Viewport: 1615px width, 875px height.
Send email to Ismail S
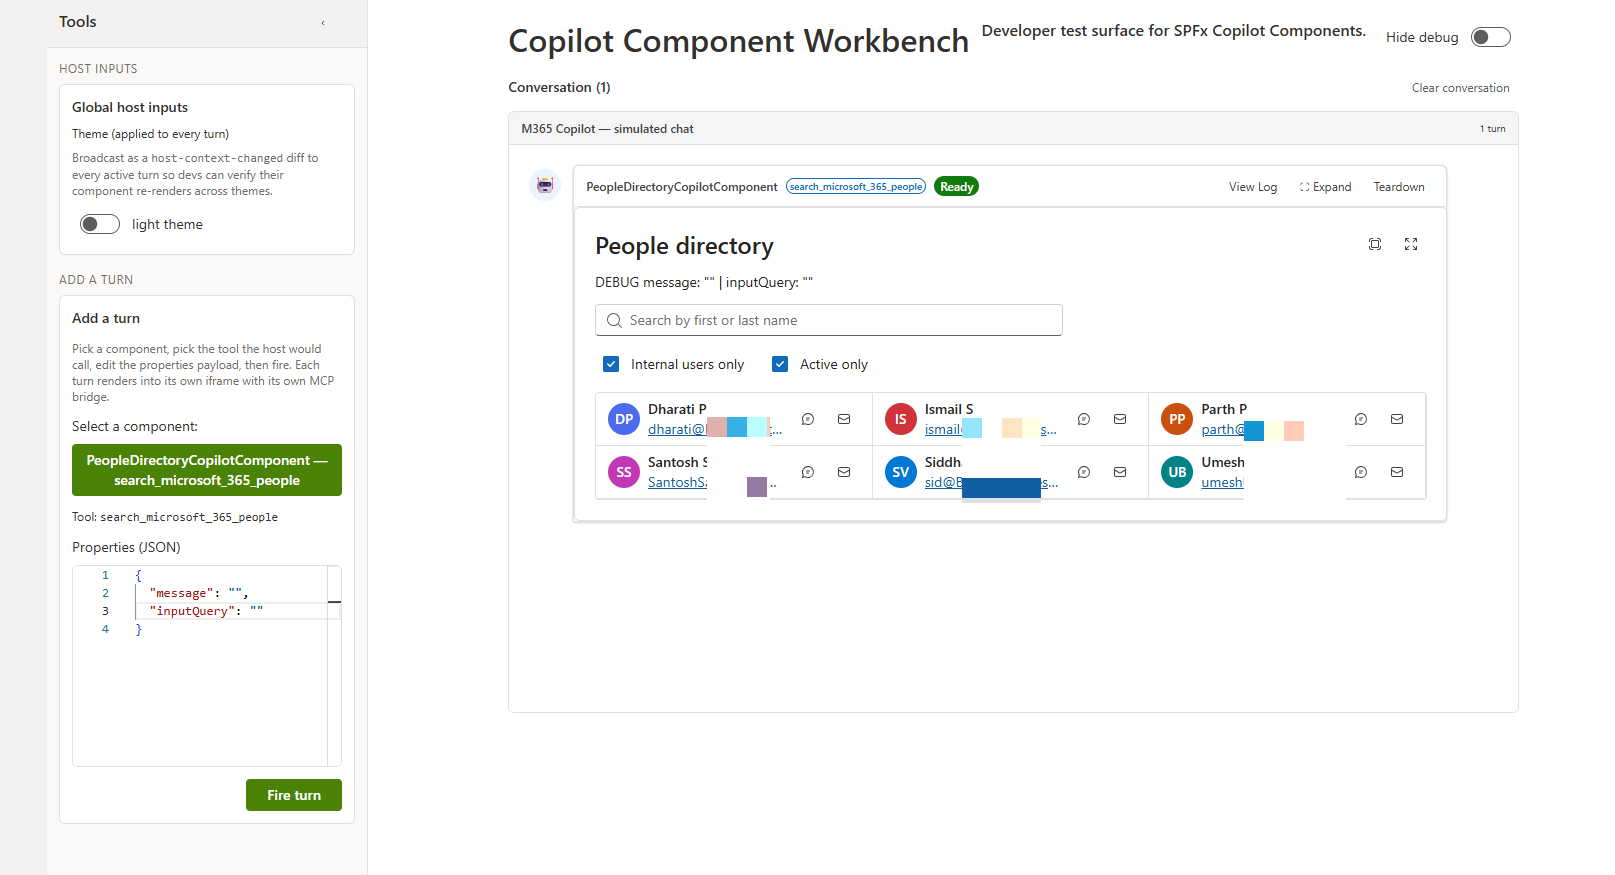pyautogui.click(x=1120, y=419)
